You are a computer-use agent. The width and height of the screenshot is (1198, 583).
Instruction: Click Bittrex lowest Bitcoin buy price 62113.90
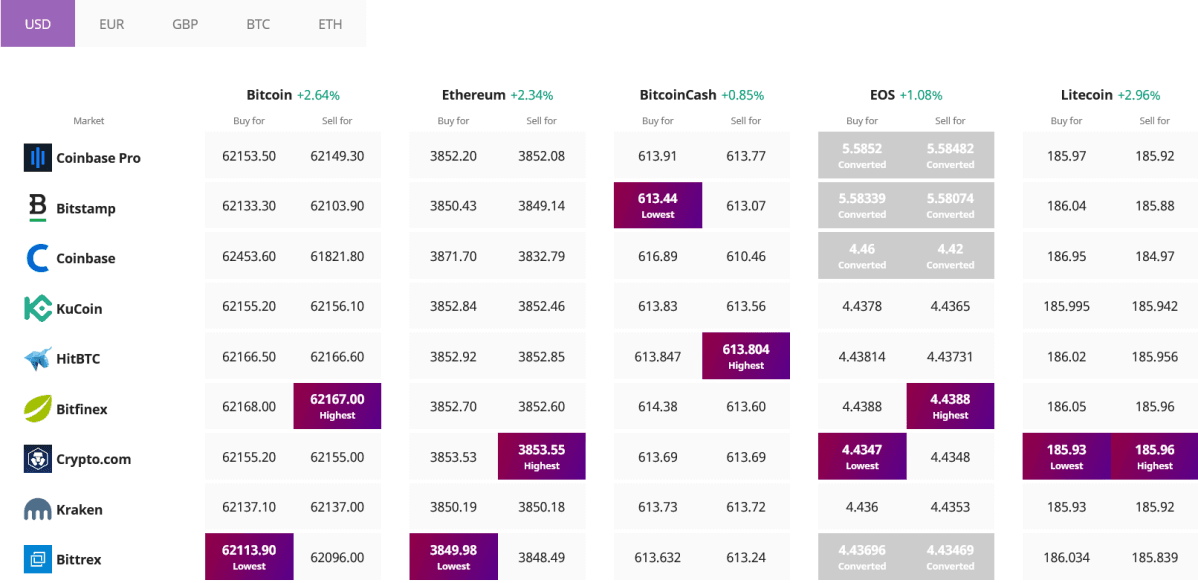(x=249, y=556)
